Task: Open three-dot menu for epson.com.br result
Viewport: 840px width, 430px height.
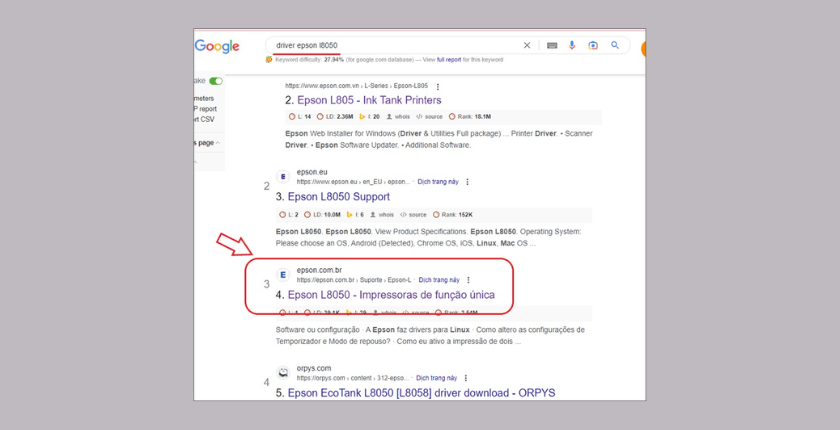Action: point(468,280)
